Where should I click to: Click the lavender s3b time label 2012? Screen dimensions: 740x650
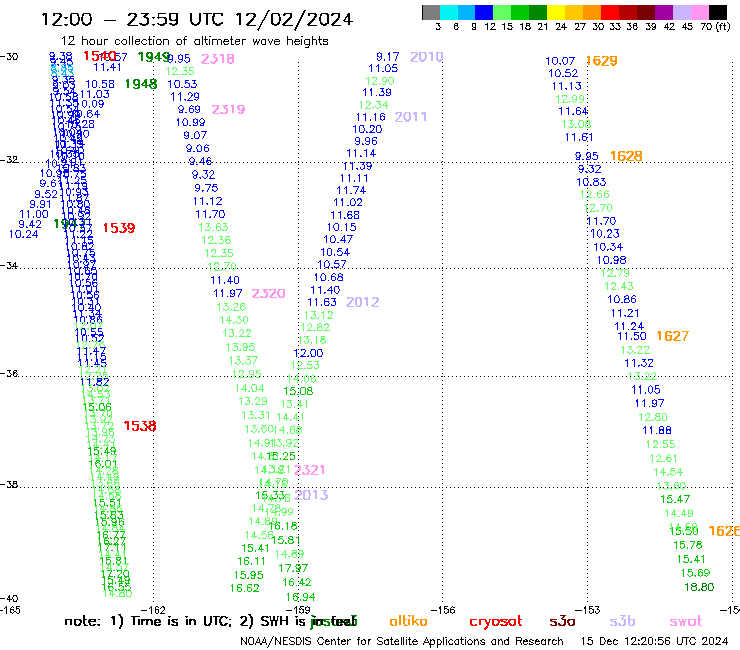click(362, 302)
